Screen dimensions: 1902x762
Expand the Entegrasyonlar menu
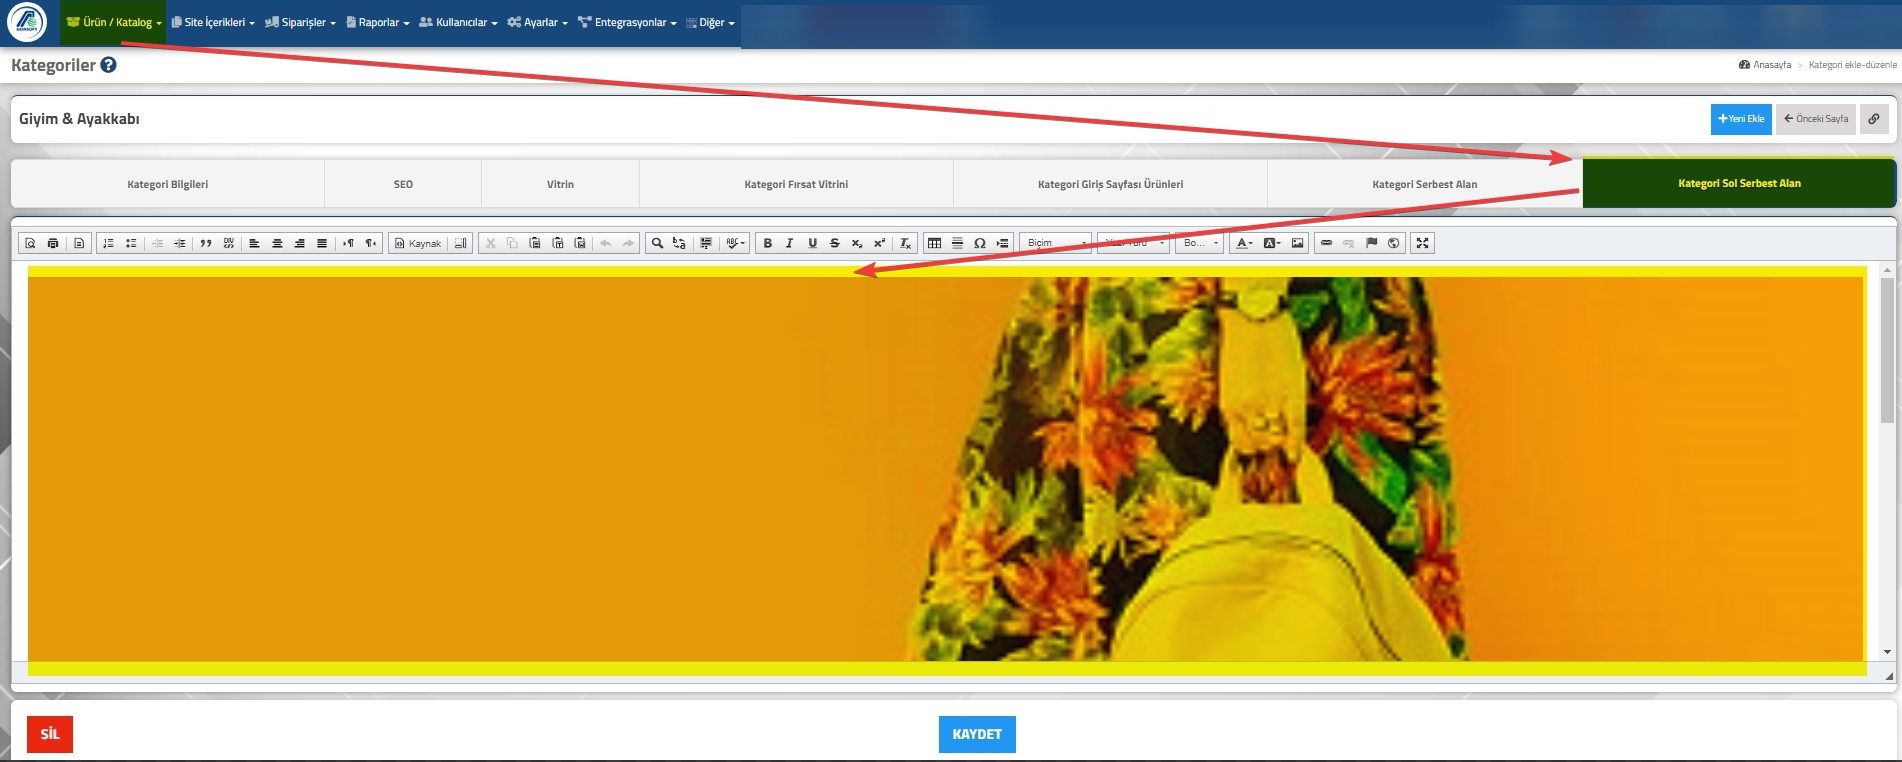(x=627, y=22)
